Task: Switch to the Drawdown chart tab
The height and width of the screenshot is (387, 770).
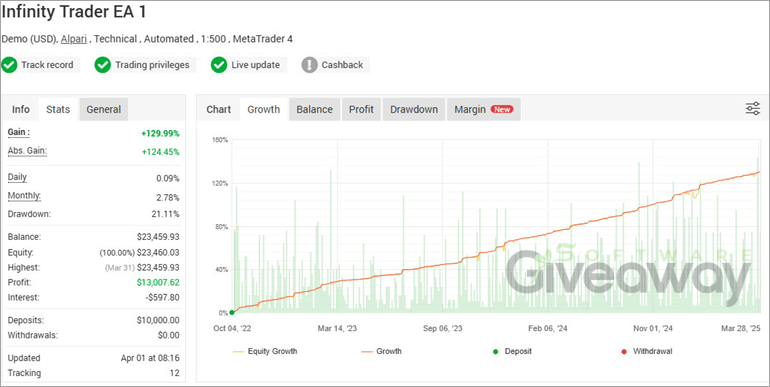Action: pyautogui.click(x=414, y=109)
